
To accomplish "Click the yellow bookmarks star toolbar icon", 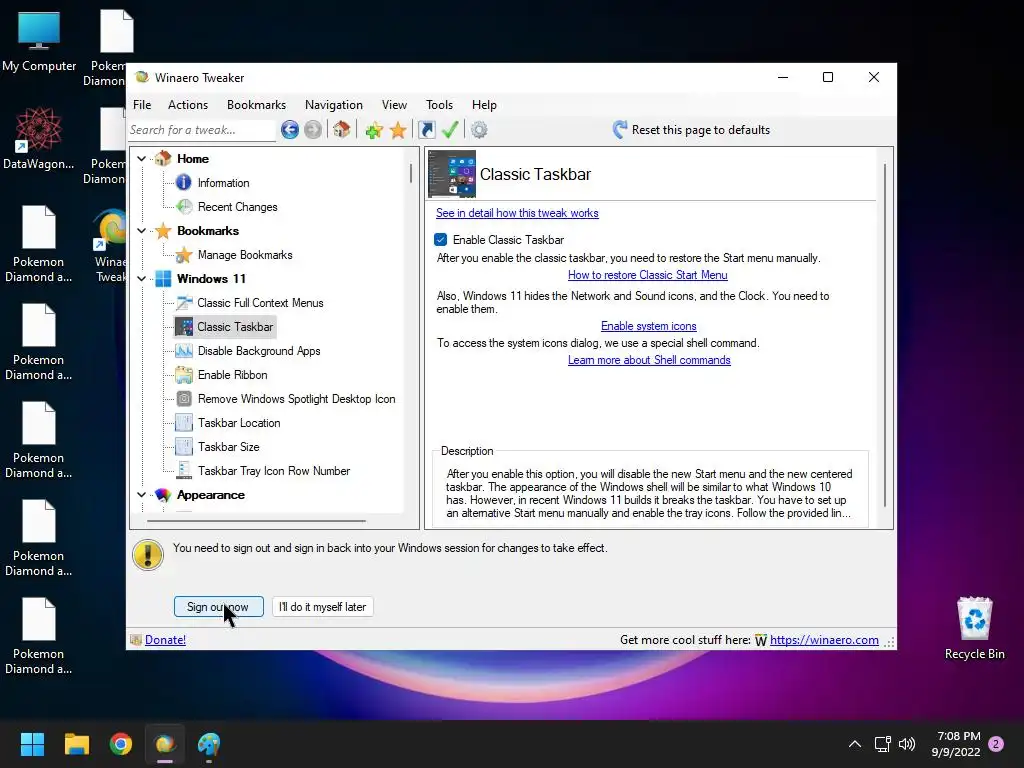I will pos(398,130).
